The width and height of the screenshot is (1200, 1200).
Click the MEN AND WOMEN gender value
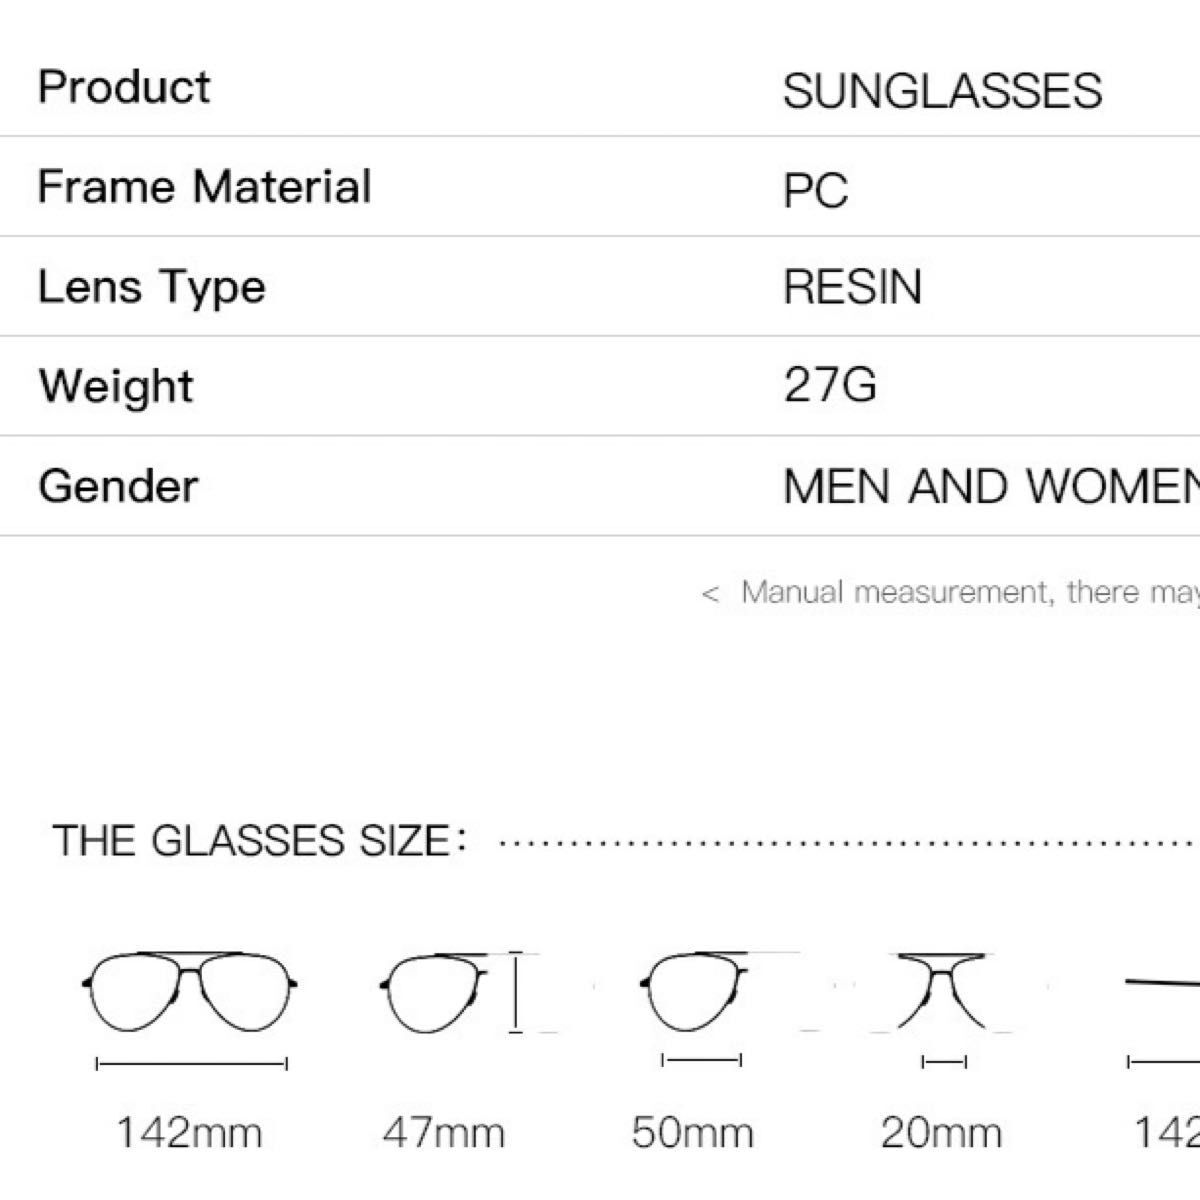(x=990, y=487)
